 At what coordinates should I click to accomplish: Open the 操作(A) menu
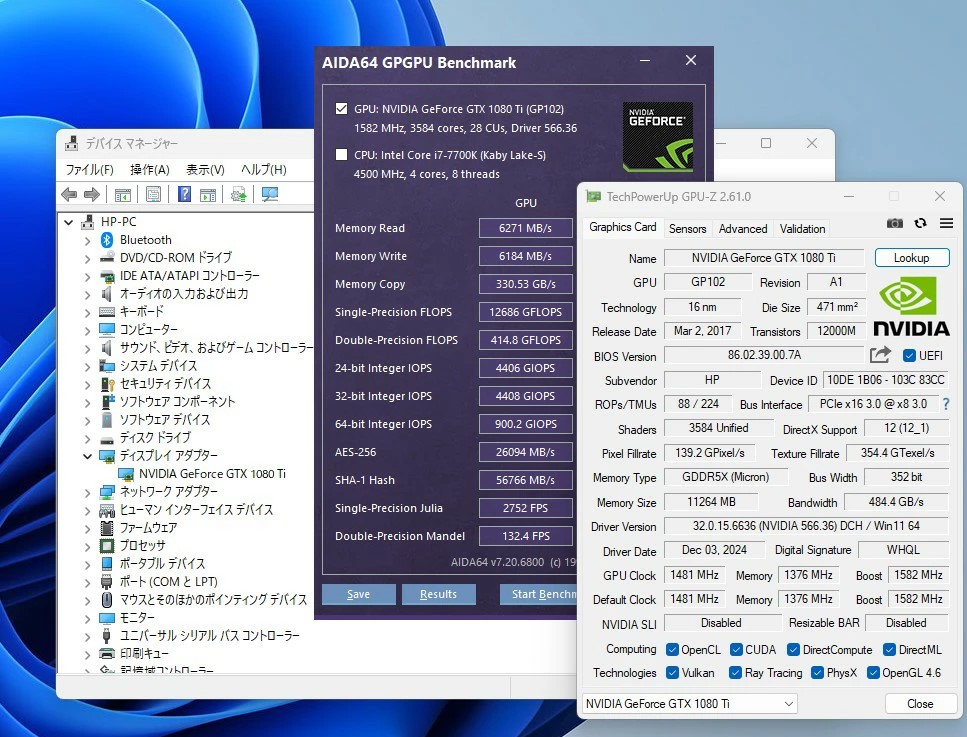tap(150, 170)
